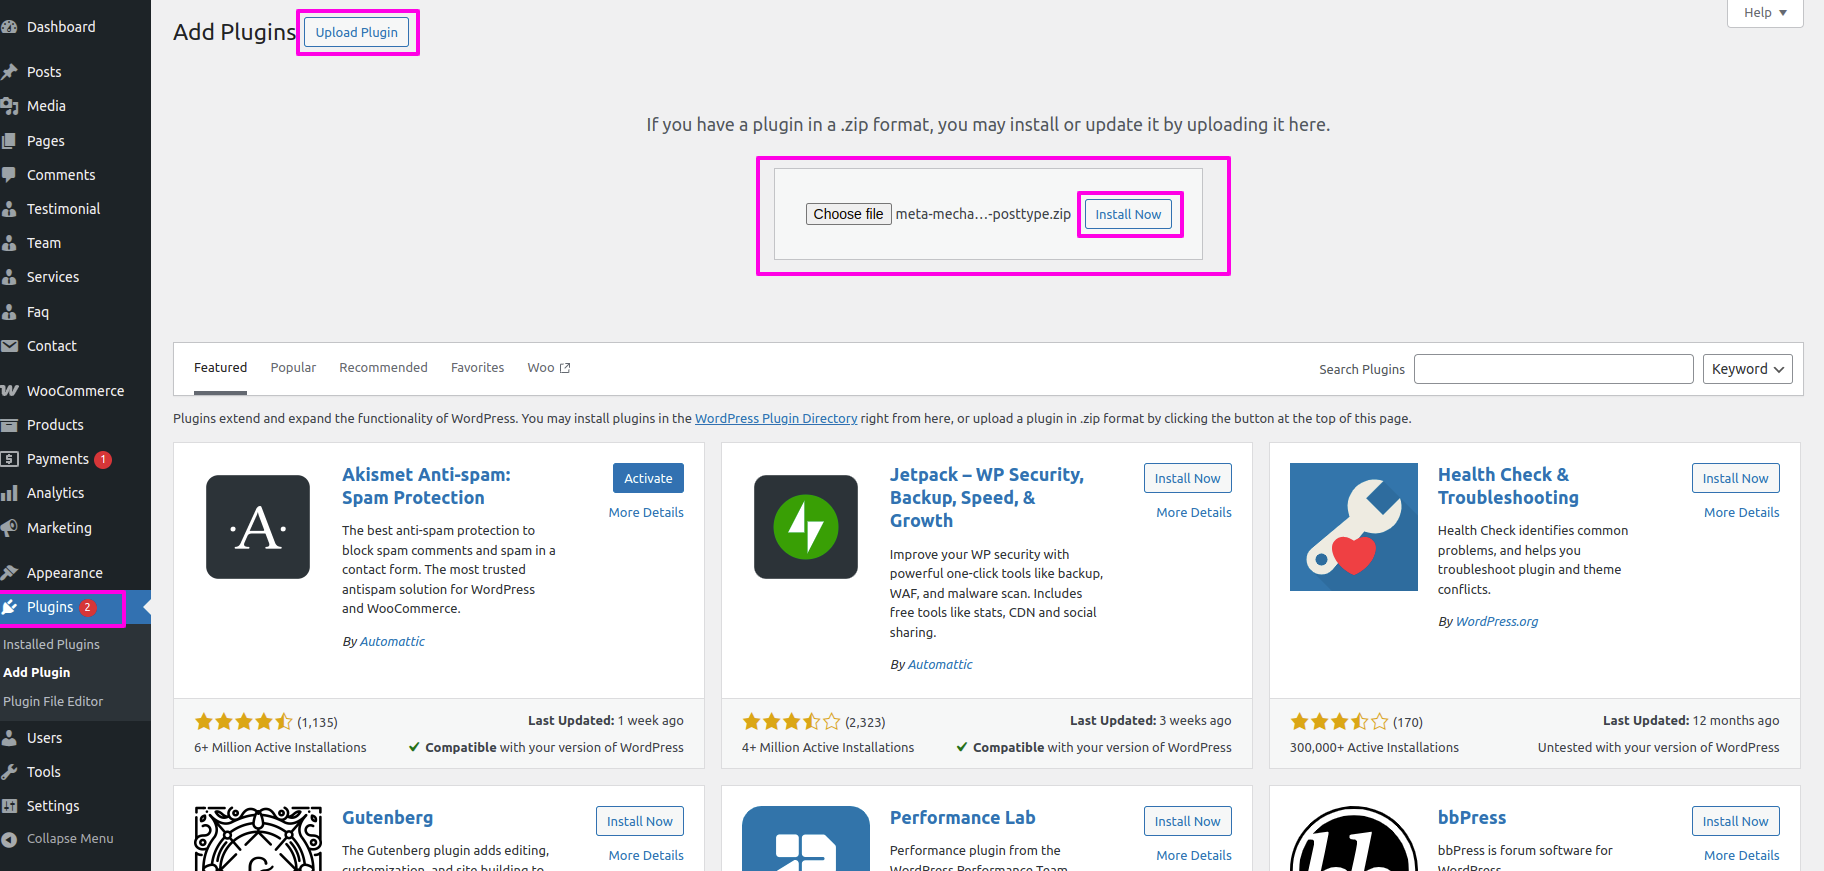Click the Users person icon

coord(9,738)
